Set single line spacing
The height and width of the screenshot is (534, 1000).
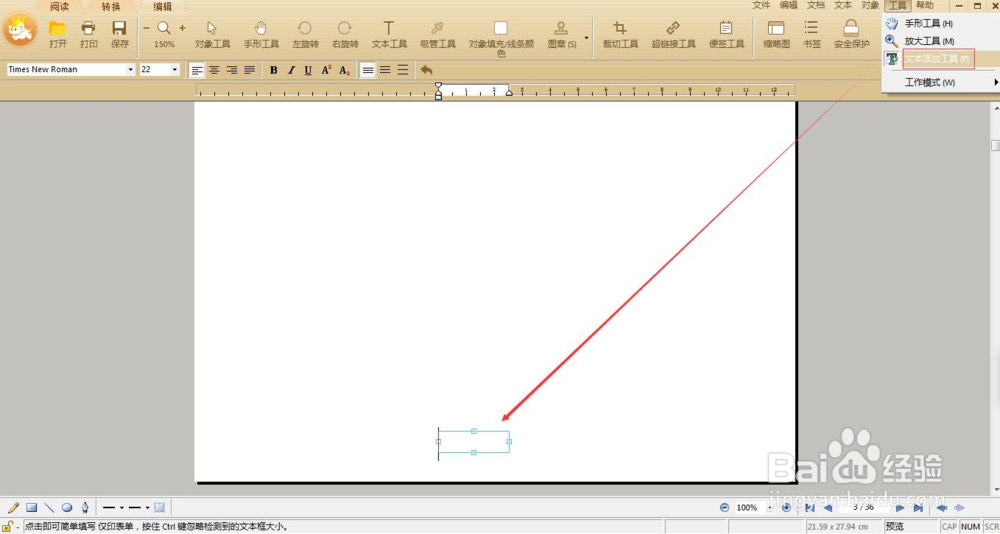(368, 70)
